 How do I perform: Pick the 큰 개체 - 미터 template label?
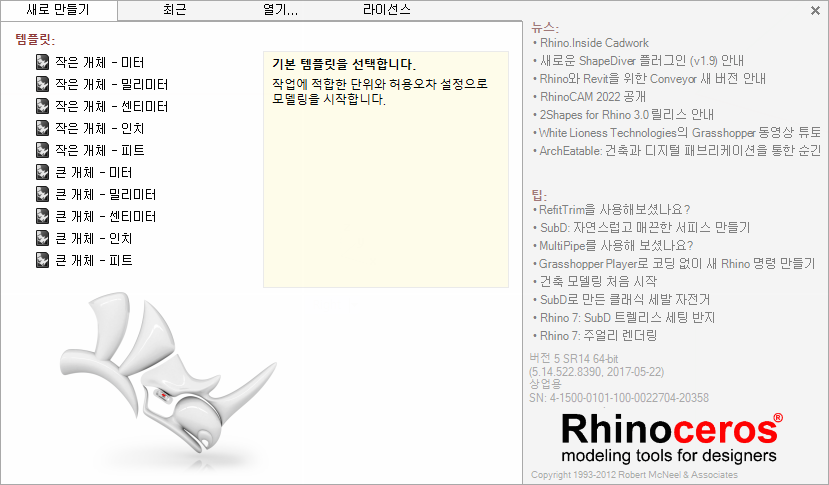[94, 173]
